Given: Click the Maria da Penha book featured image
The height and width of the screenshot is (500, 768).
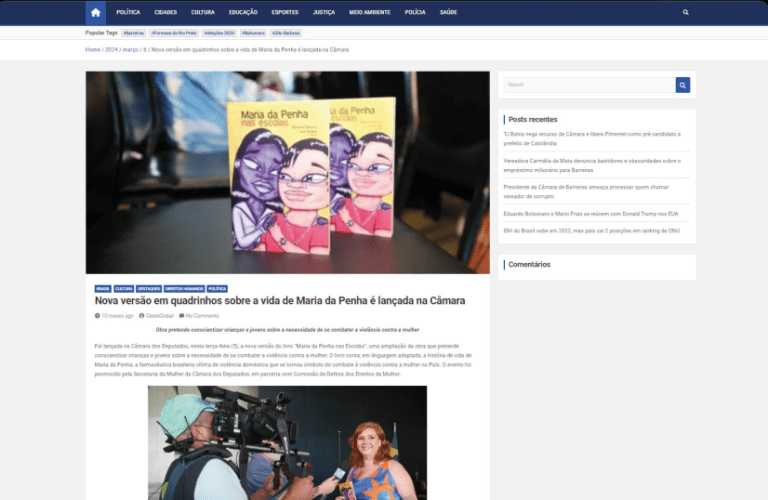Looking at the screenshot, I should [287, 172].
